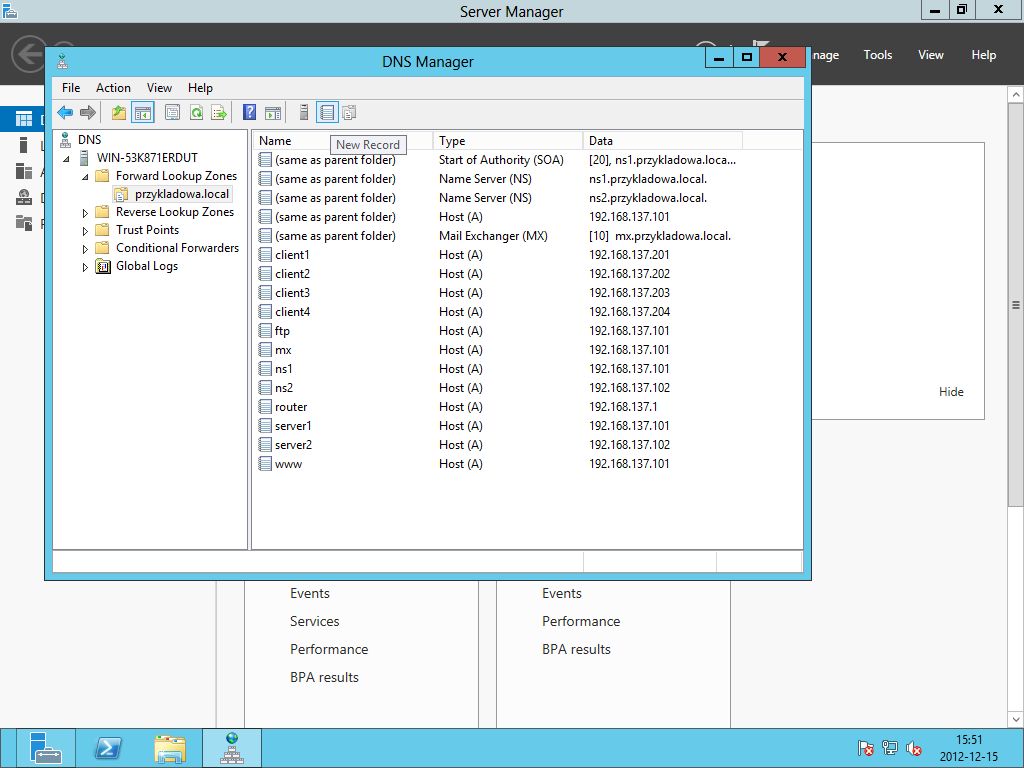Click the Hide link in Server Manager
The image size is (1024, 768).
pyautogui.click(x=951, y=392)
